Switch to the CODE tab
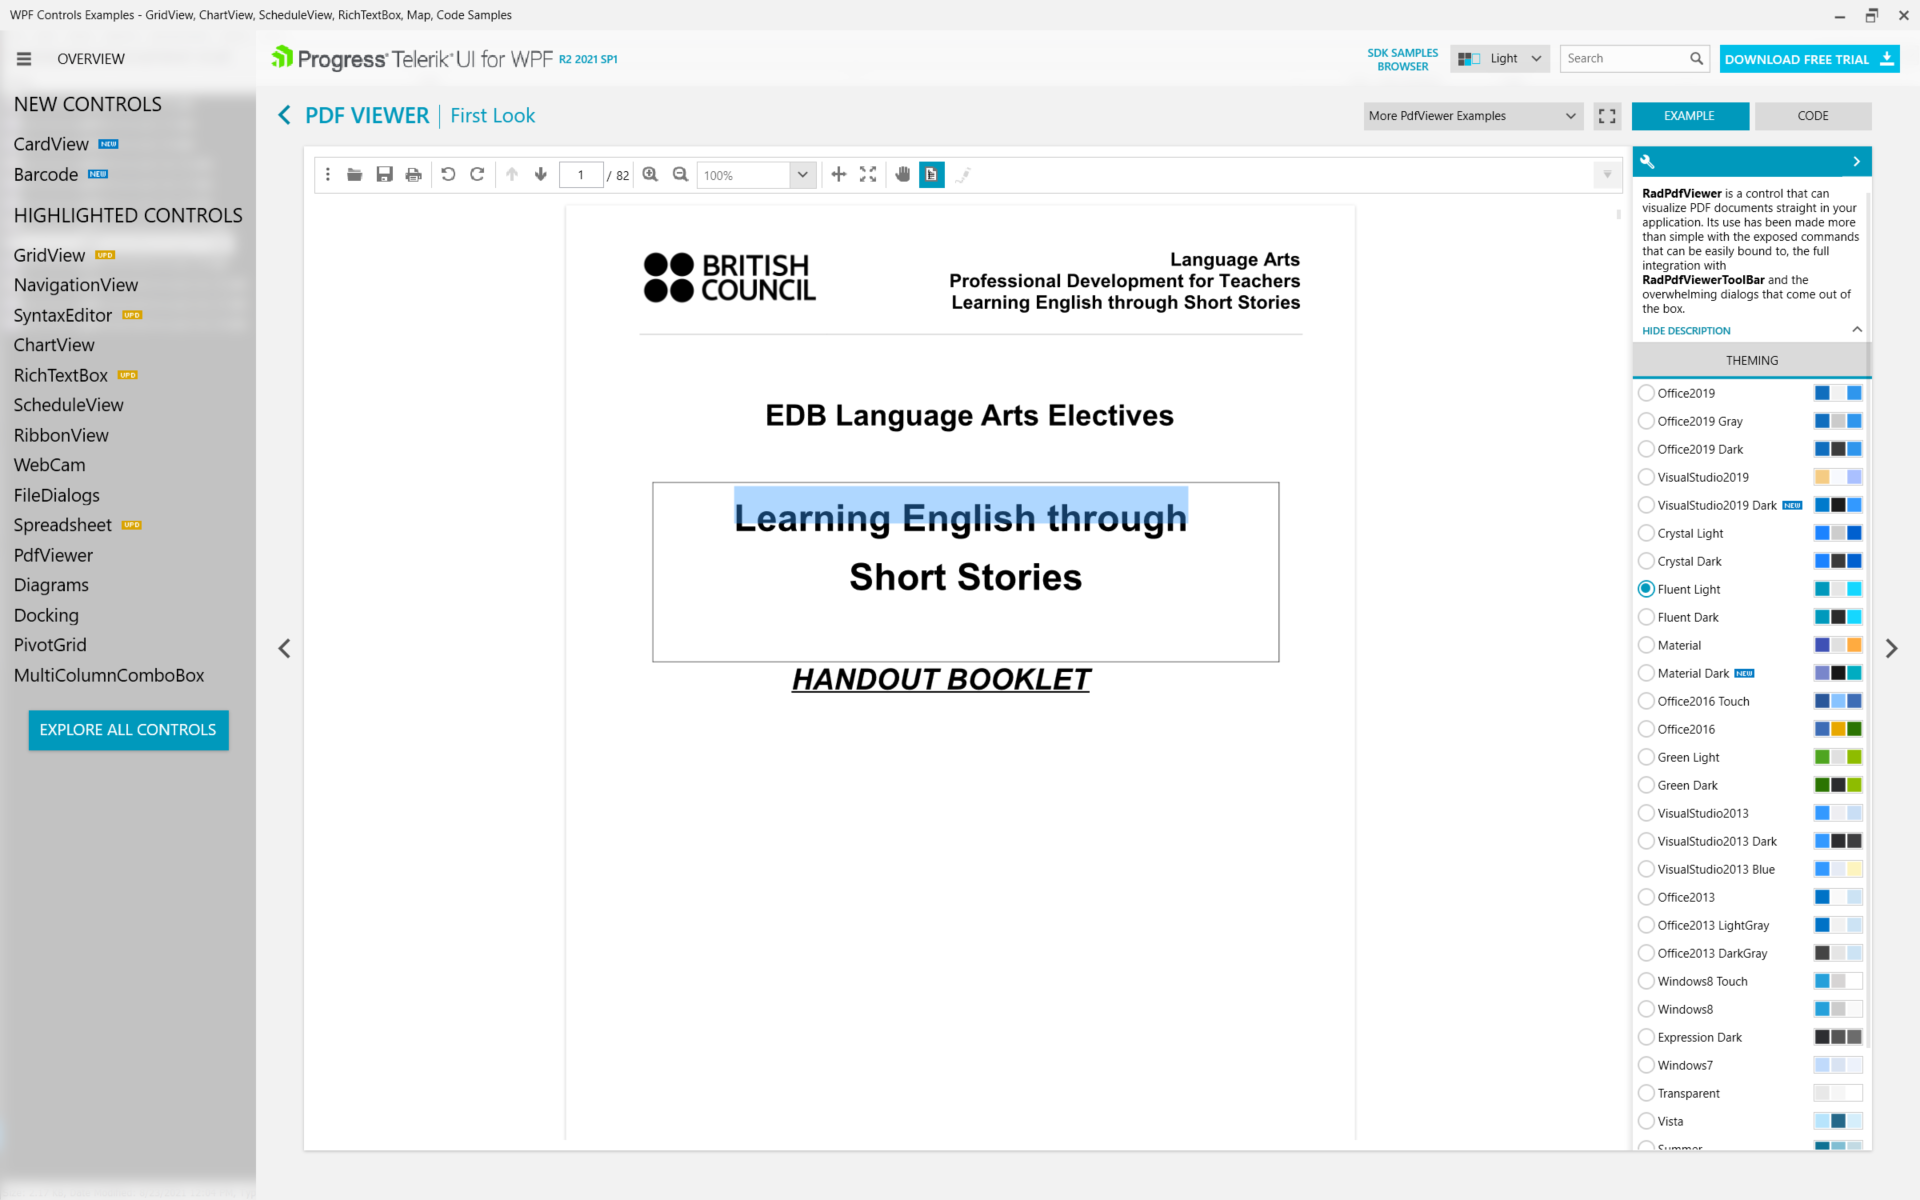 1812,116
